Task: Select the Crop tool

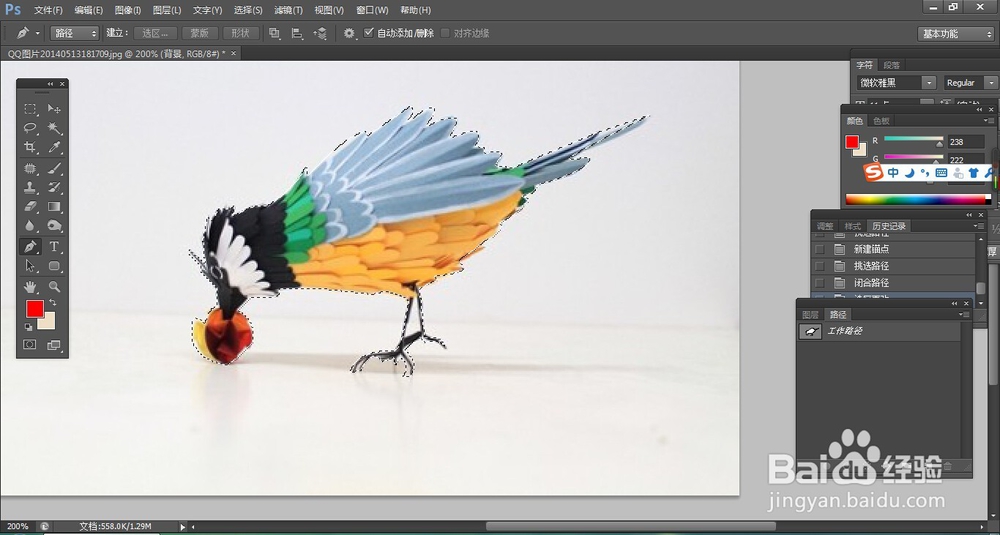Action: [x=30, y=147]
